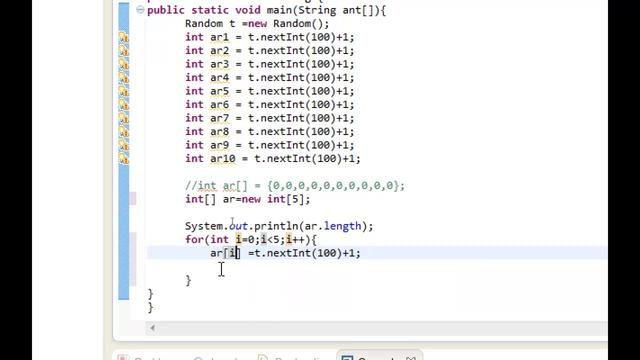Screen dimensions: 640x360
Task: Click the warning marker beside int ar6 line
Action: pyautogui.click(x=124, y=104)
